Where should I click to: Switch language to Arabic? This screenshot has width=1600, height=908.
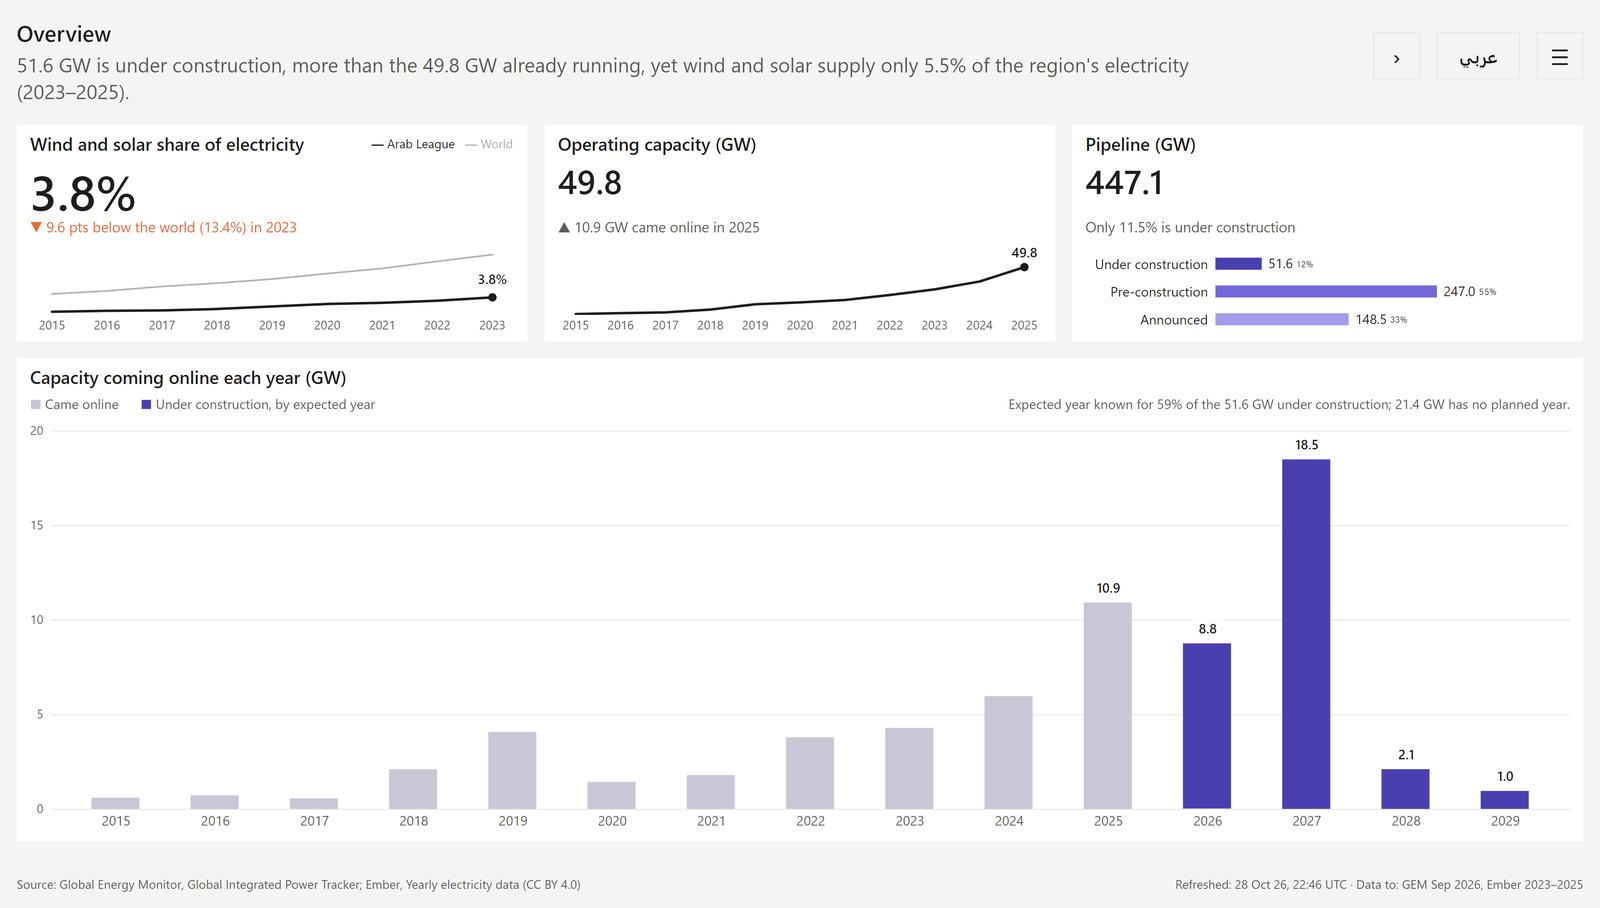(1478, 57)
